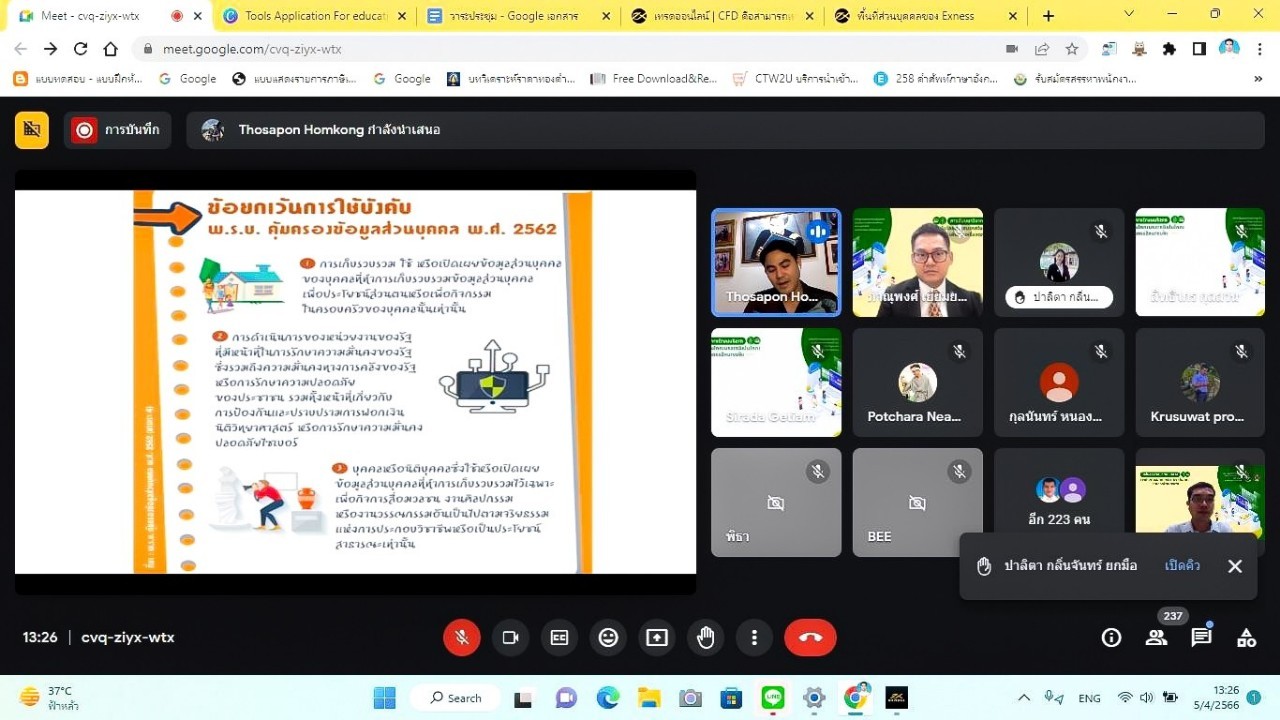
Task: Click the การบันทึก recording indicator button
Action: click(118, 130)
